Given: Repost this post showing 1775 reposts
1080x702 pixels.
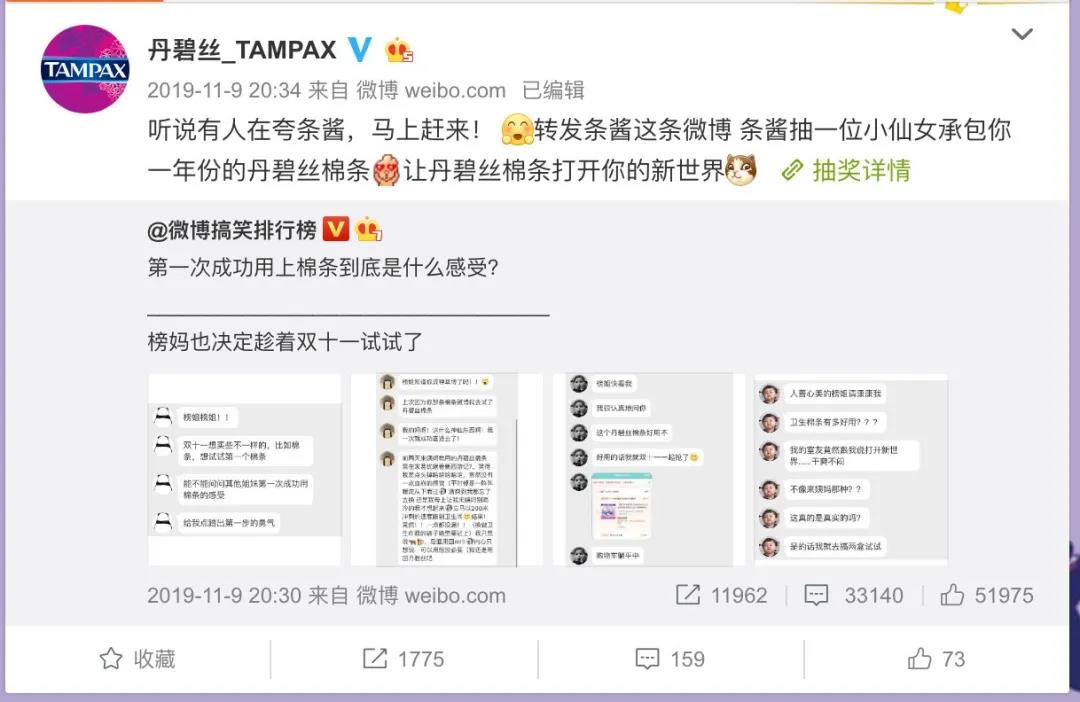Looking at the screenshot, I should 404,659.
